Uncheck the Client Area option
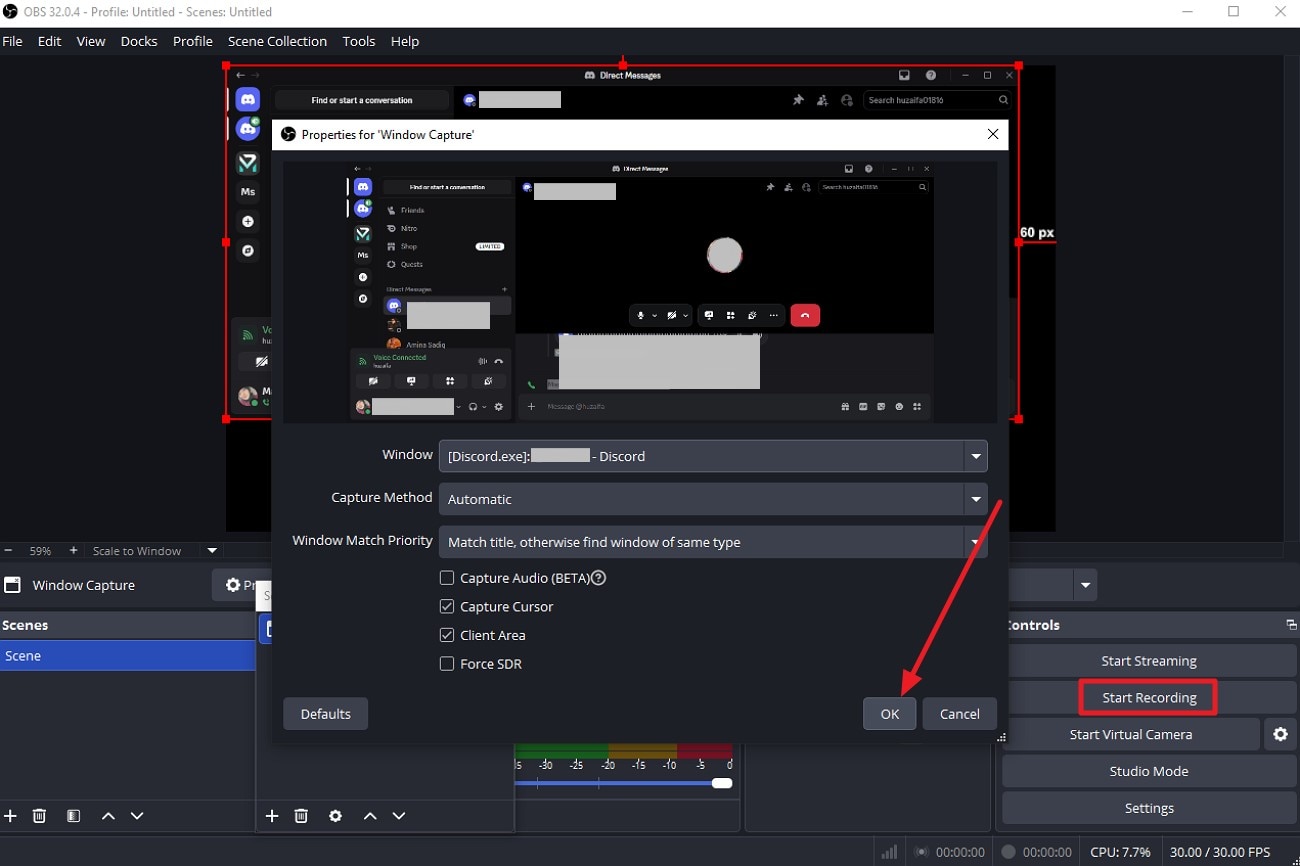The height and width of the screenshot is (866, 1300). (x=446, y=634)
